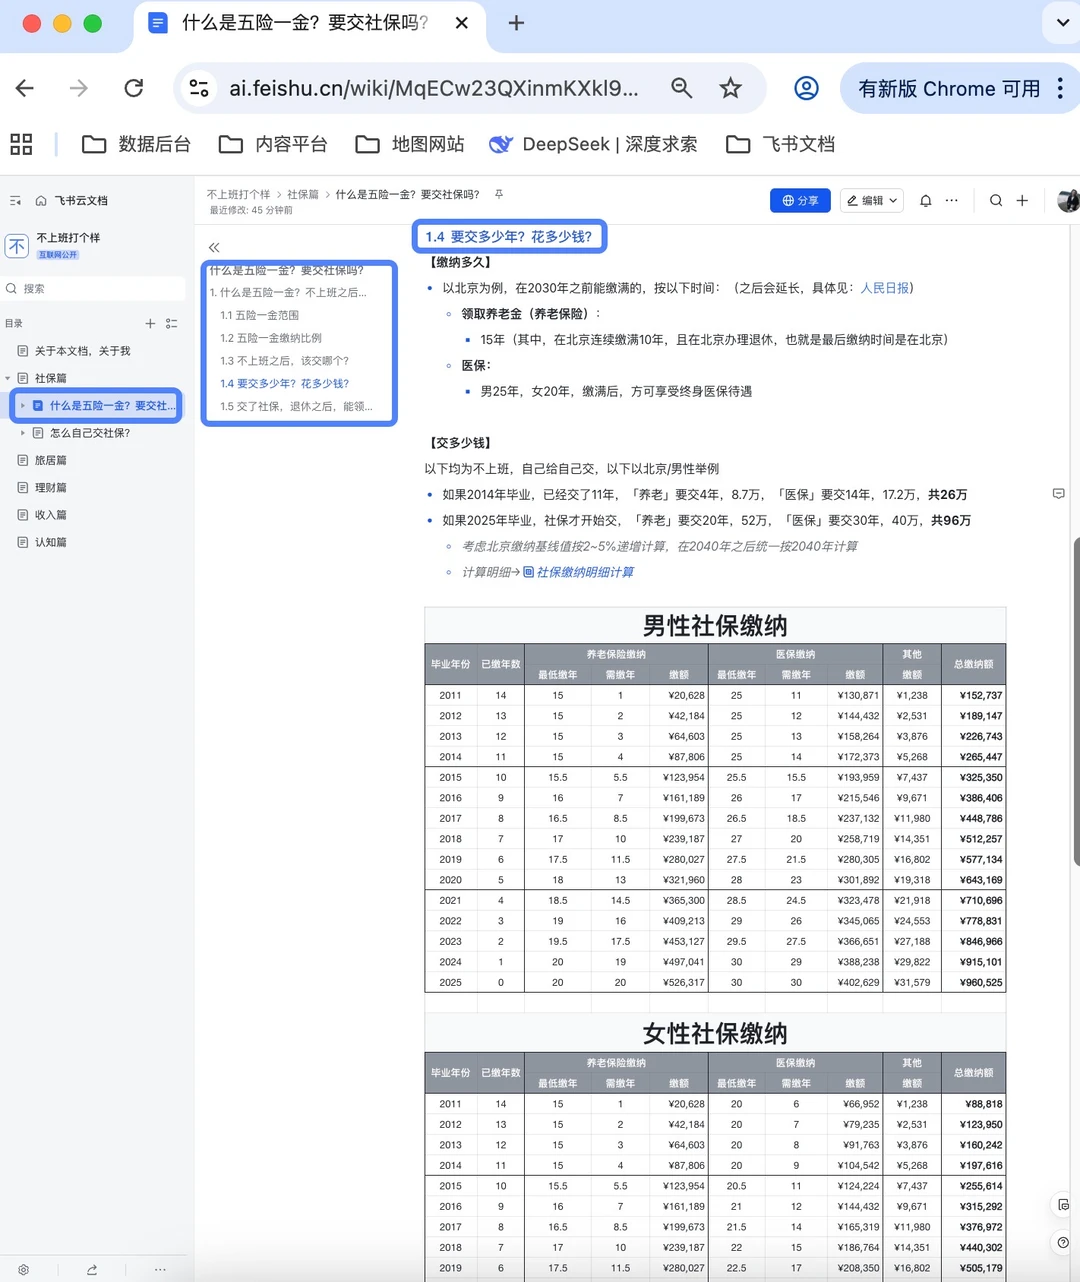Open the 人民日报 link
The image size is (1080, 1282).
click(885, 288)
